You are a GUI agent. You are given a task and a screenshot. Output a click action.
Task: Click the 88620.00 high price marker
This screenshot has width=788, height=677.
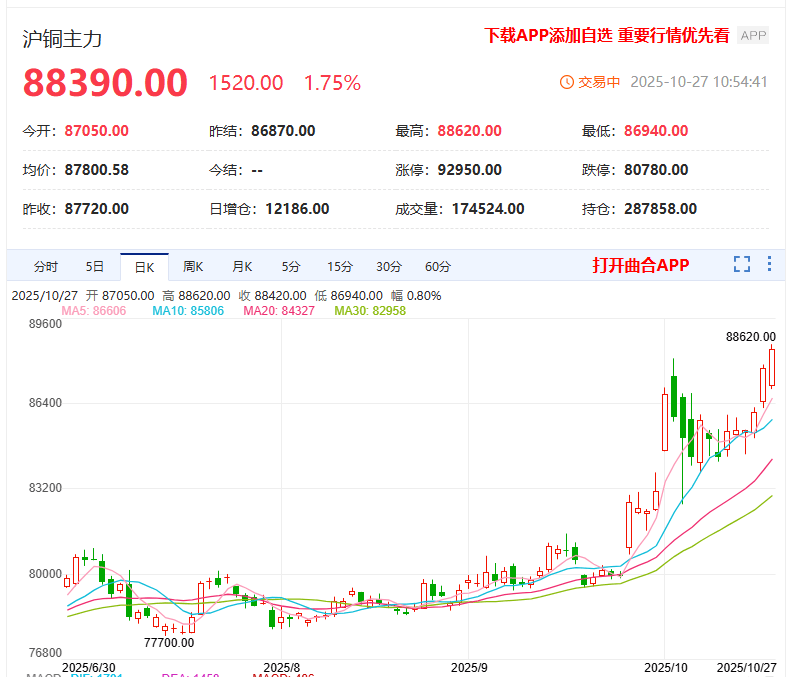coord(751,338)
